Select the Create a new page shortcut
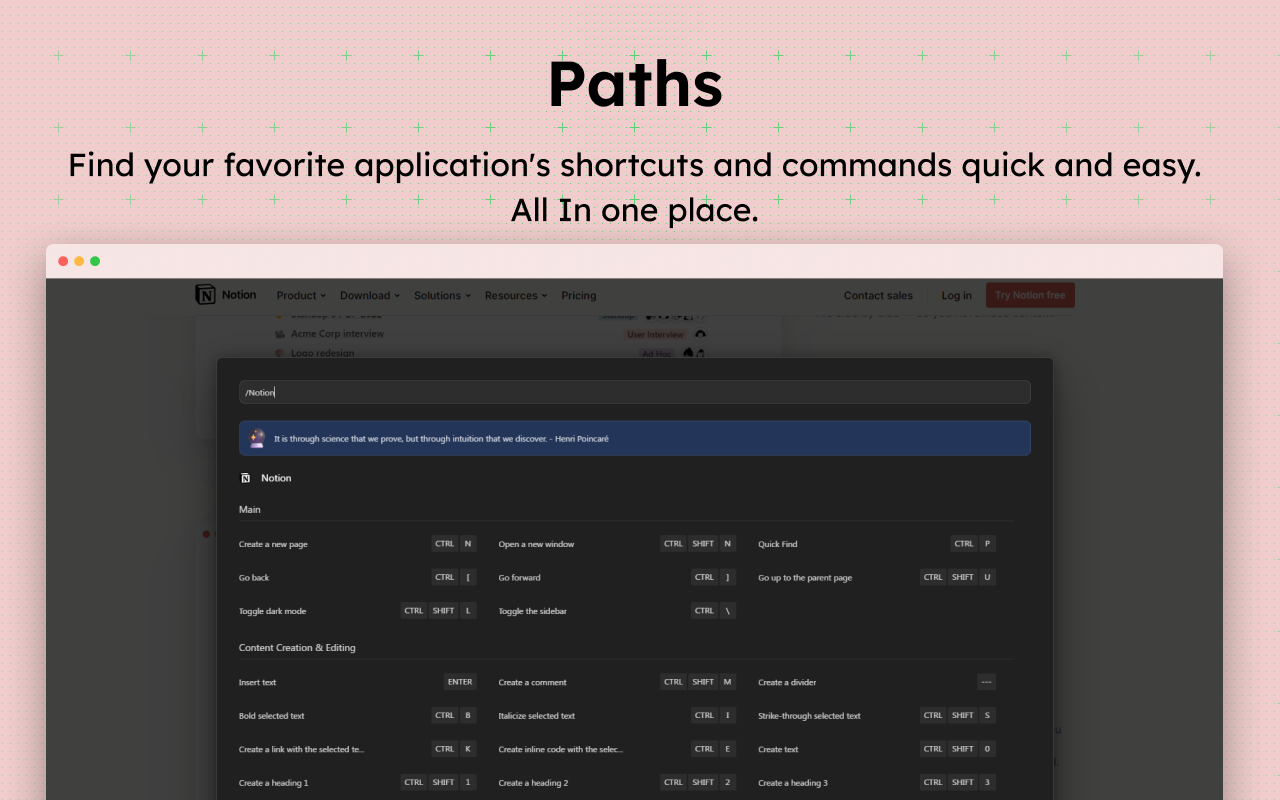Image resolution: width=1280 pixels, height=800 pixels. click(x=358, y=544)
